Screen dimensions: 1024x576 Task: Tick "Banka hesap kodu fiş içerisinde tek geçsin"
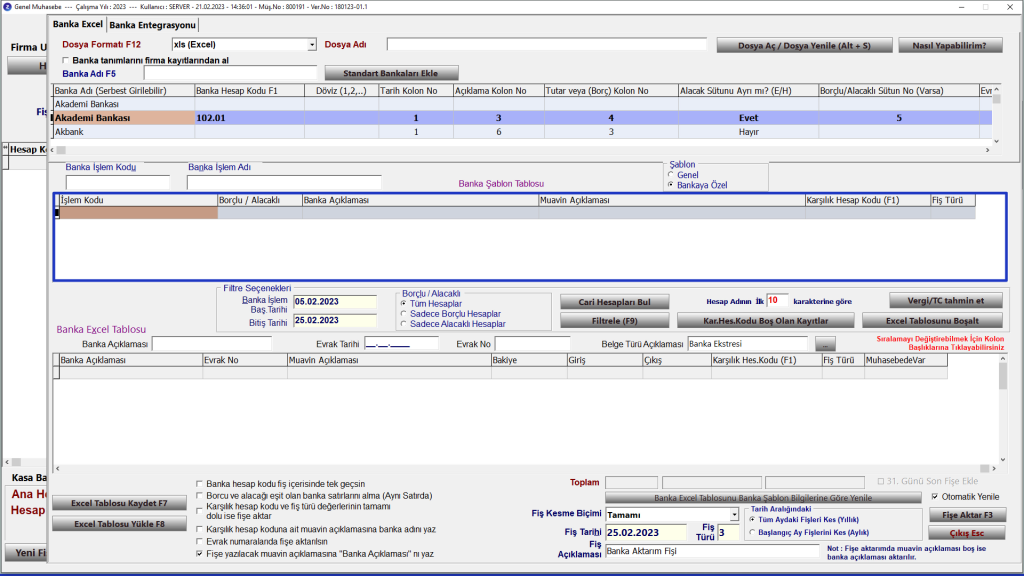(199, 484)
